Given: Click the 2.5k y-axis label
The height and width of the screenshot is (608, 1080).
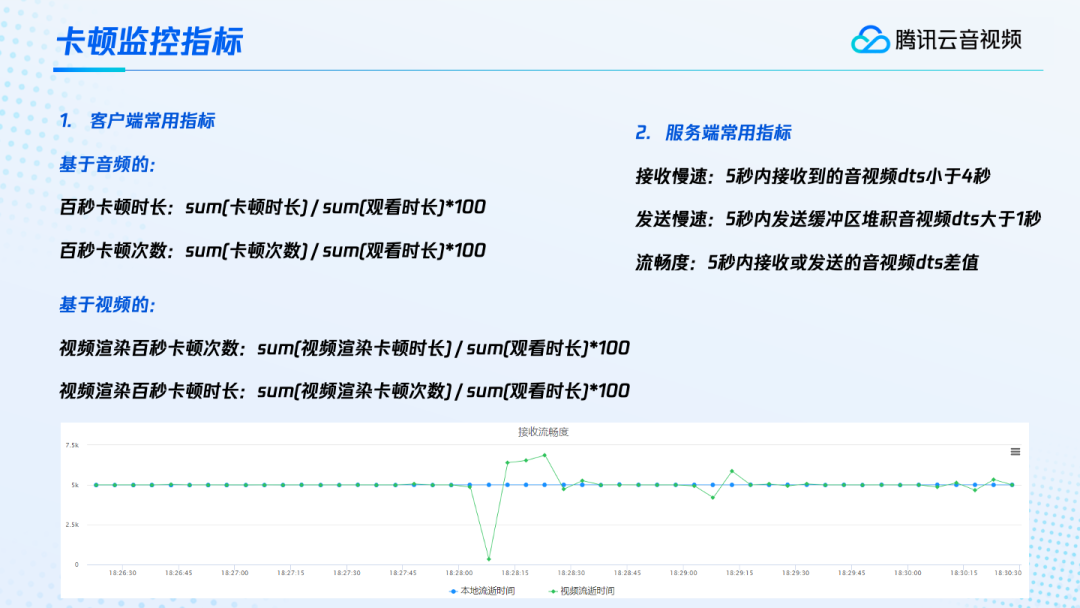Looking at the screenshot, I should pos(72,524).
